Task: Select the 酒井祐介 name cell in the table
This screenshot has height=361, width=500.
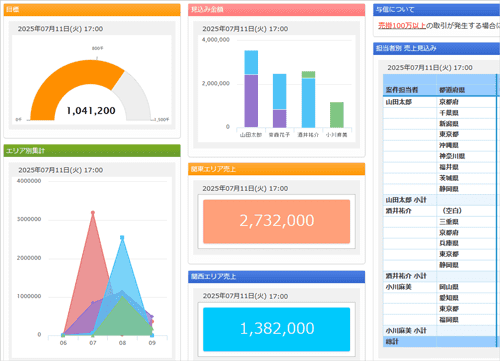Action: [410, 211]
